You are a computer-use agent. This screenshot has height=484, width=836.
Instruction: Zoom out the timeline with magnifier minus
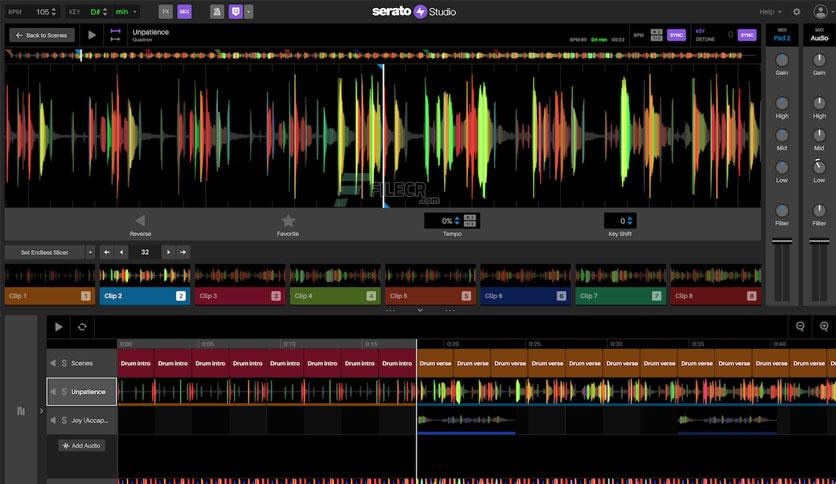pos(800,327)
